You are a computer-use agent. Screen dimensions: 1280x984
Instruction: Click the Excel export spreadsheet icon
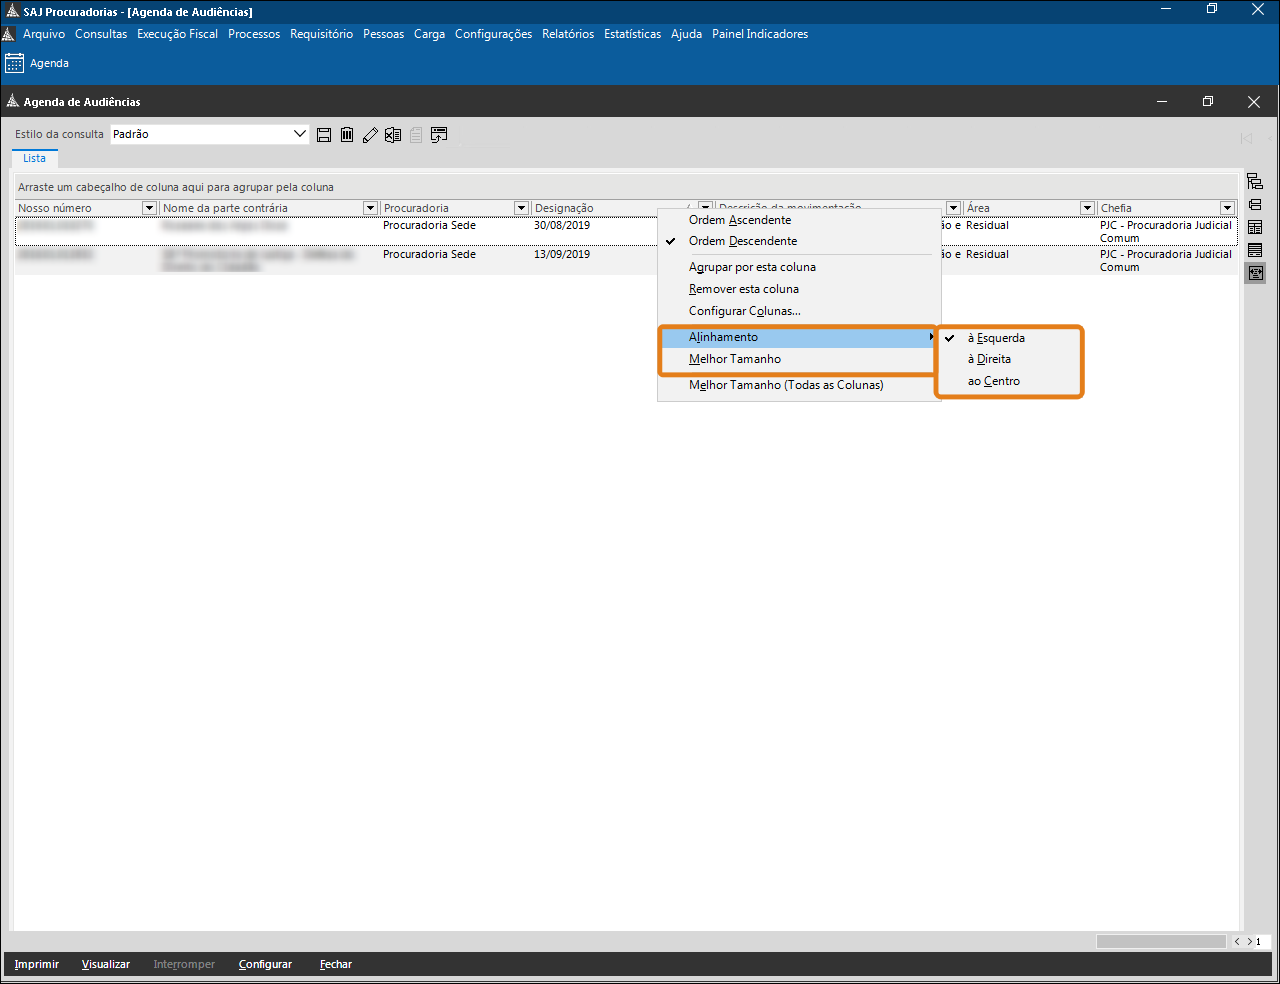pyautogui.click(x=393, y=135)
